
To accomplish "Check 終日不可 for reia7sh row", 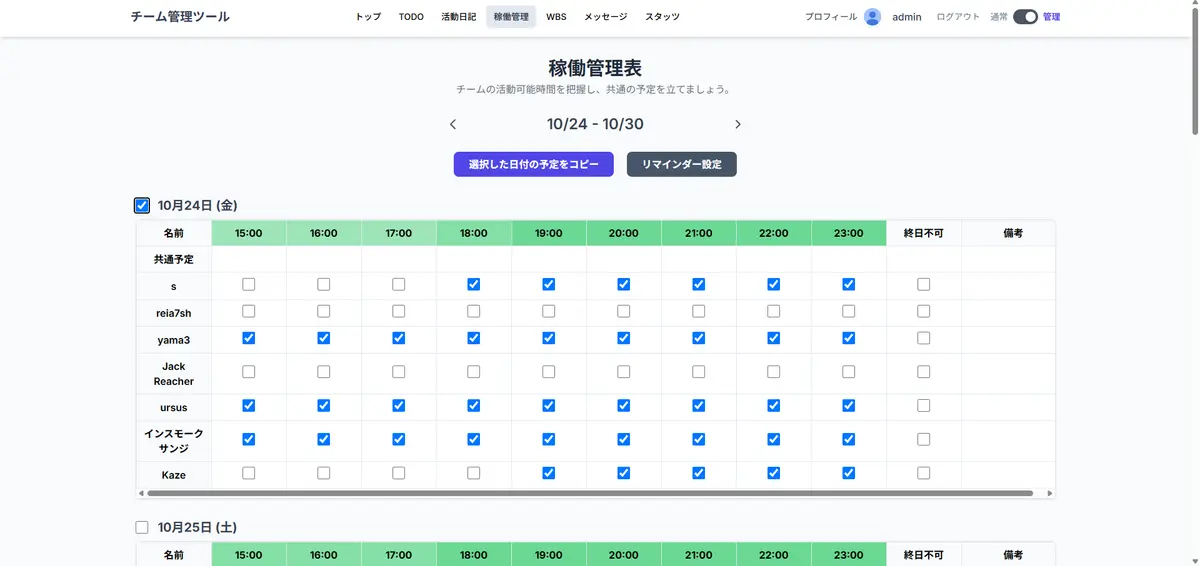I will [923, 312].
